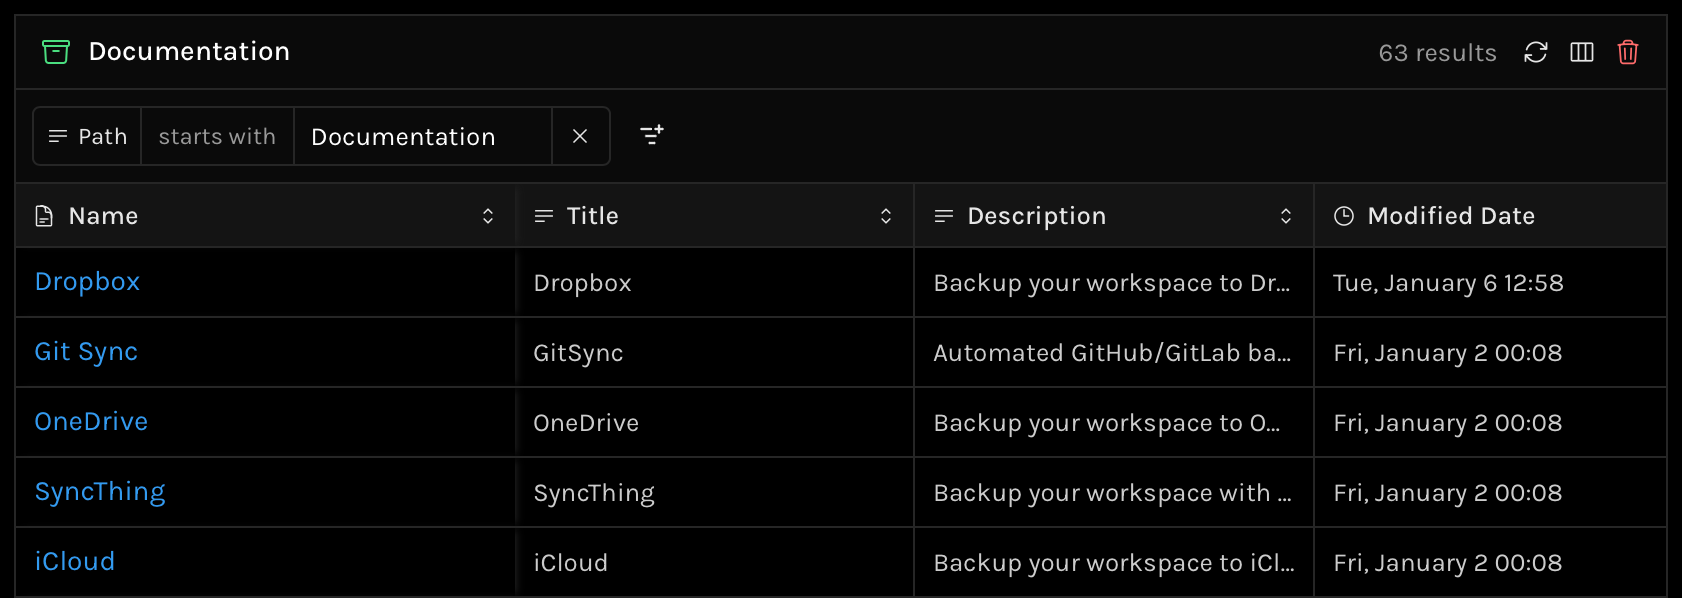Open the SyncThing document link

point(100,492)
